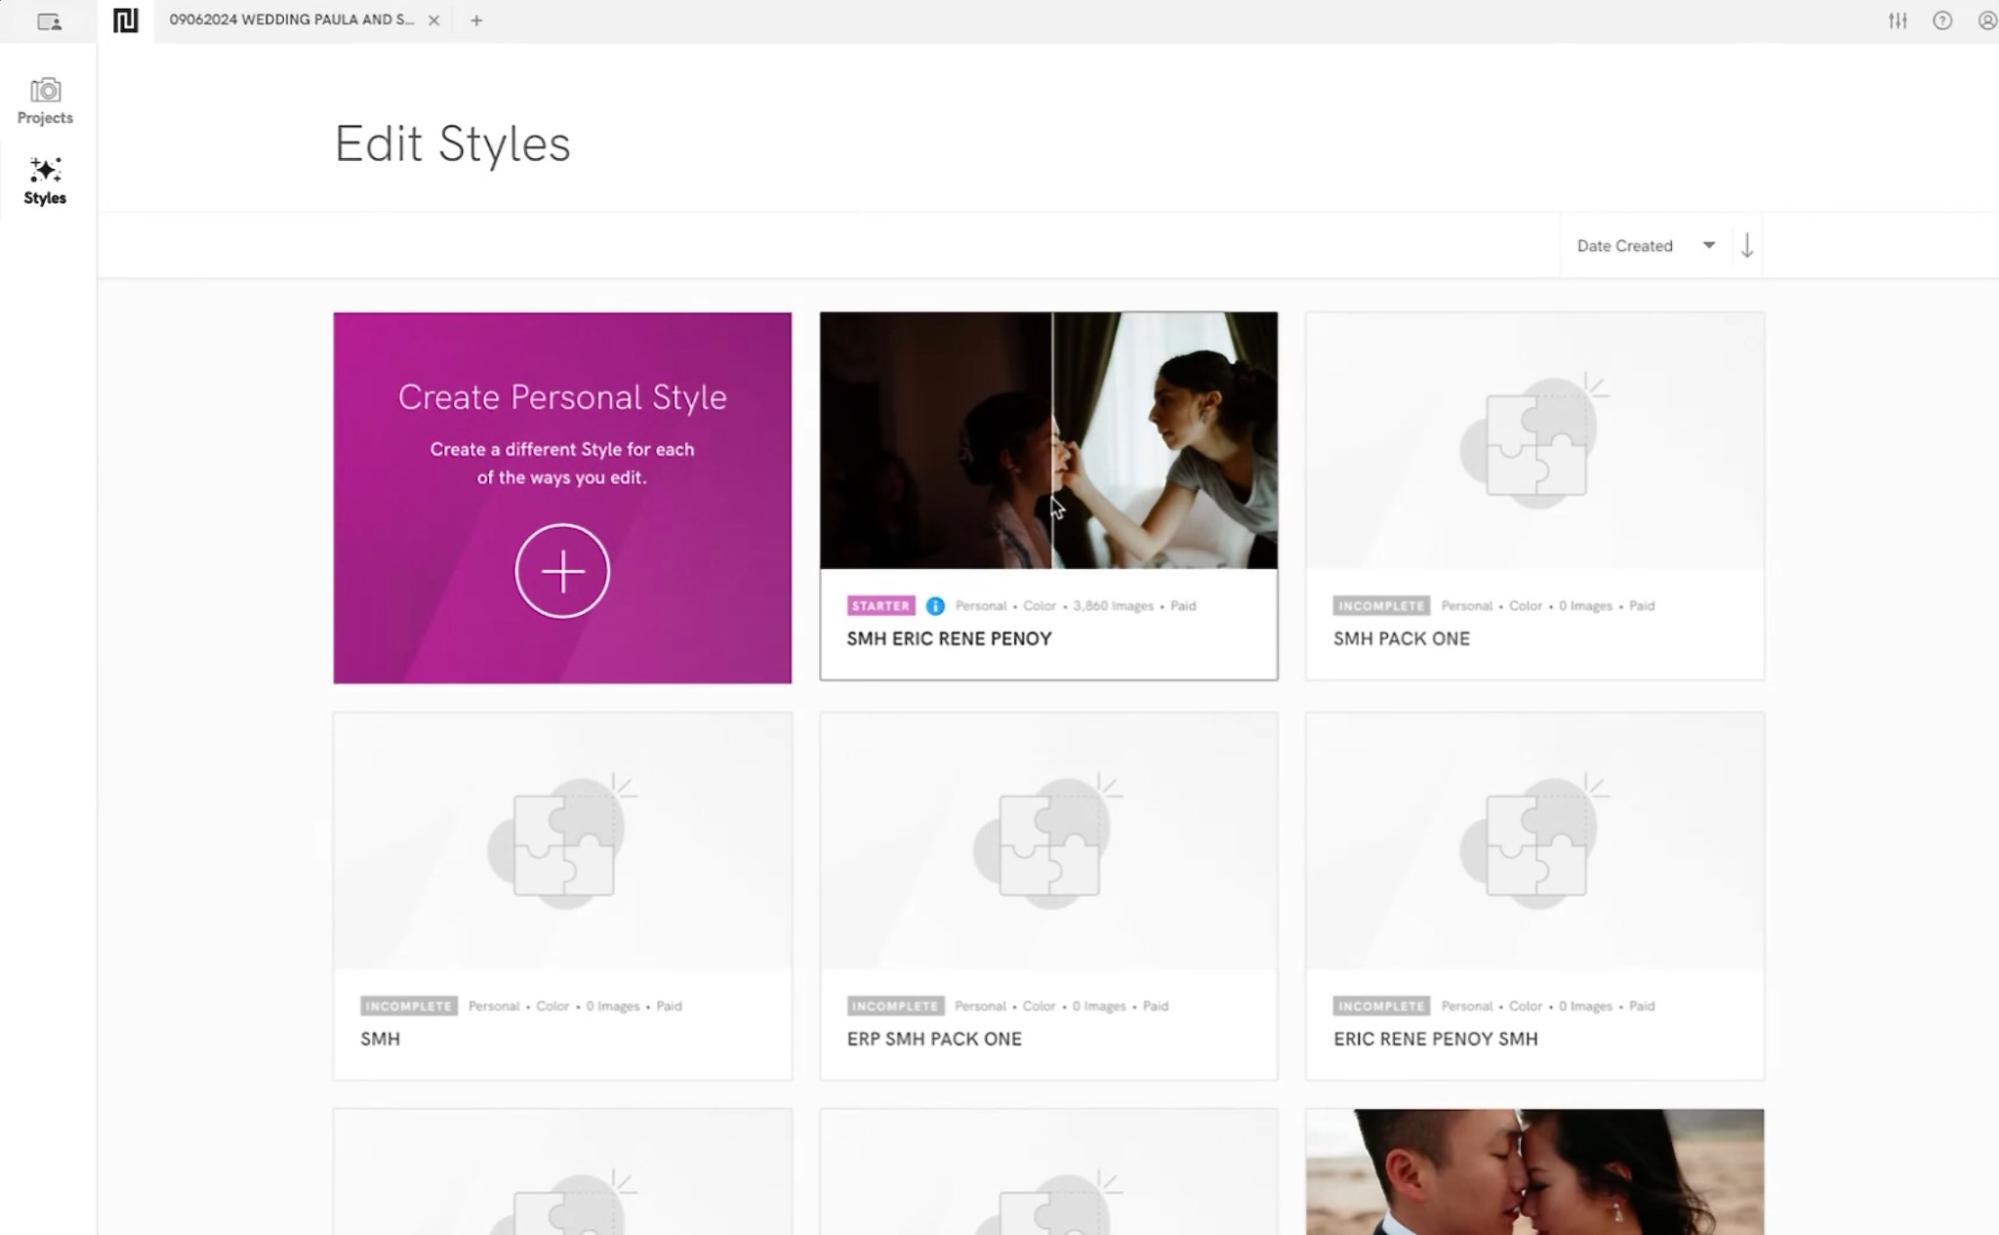Open the SMH ERIC RENE PENOY style thumbnail
The height and width of the screenshot is (1235, 1999).
[1048, 440]
